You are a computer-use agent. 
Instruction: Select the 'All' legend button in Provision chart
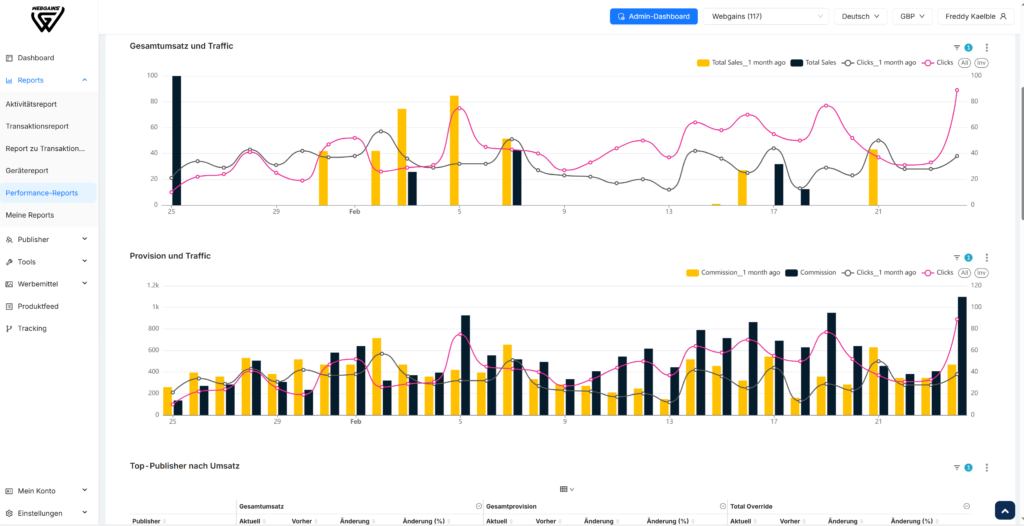pyautogui.click(x=964, y=272)
